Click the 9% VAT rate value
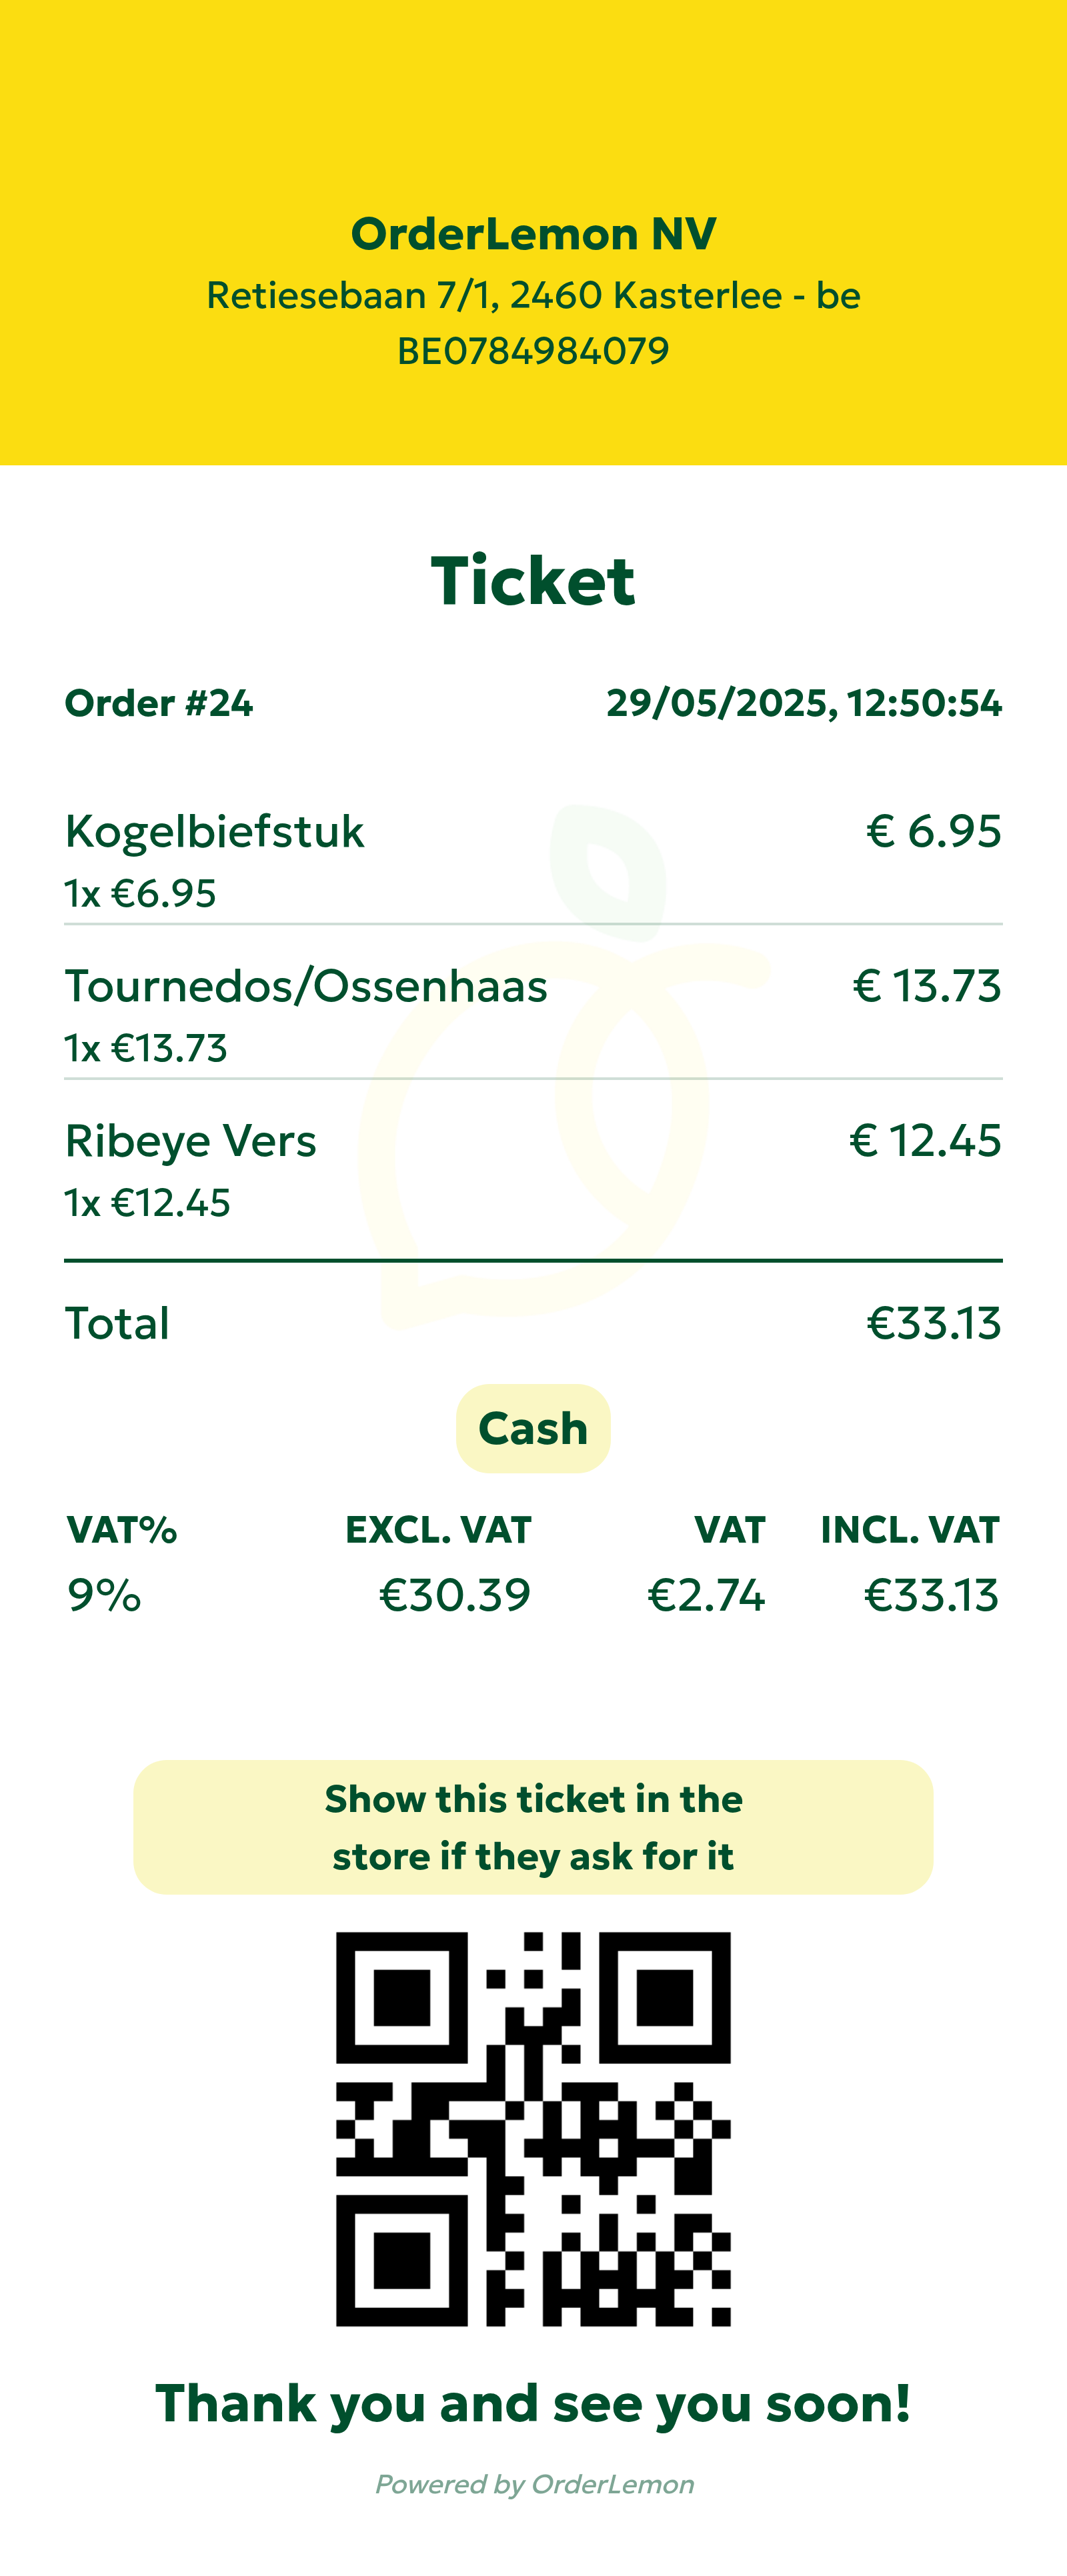This screenshot has height=2576, width=1067. coord(104,1595)
